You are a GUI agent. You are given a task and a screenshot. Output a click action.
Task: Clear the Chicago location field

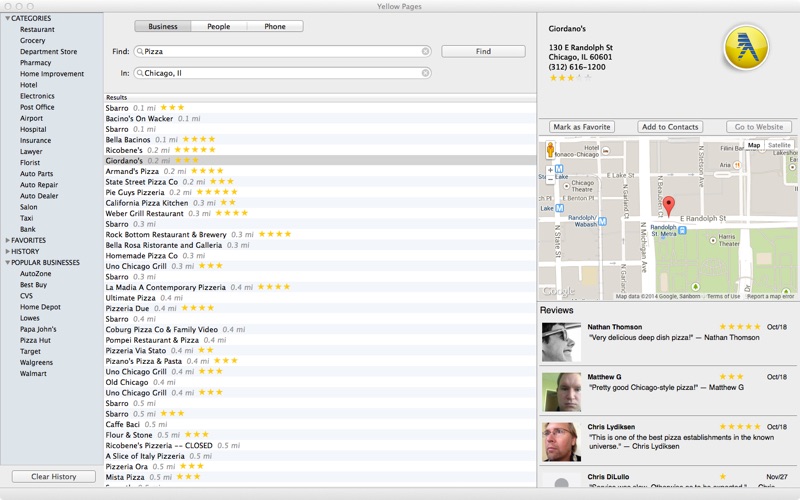click(425, 73)
